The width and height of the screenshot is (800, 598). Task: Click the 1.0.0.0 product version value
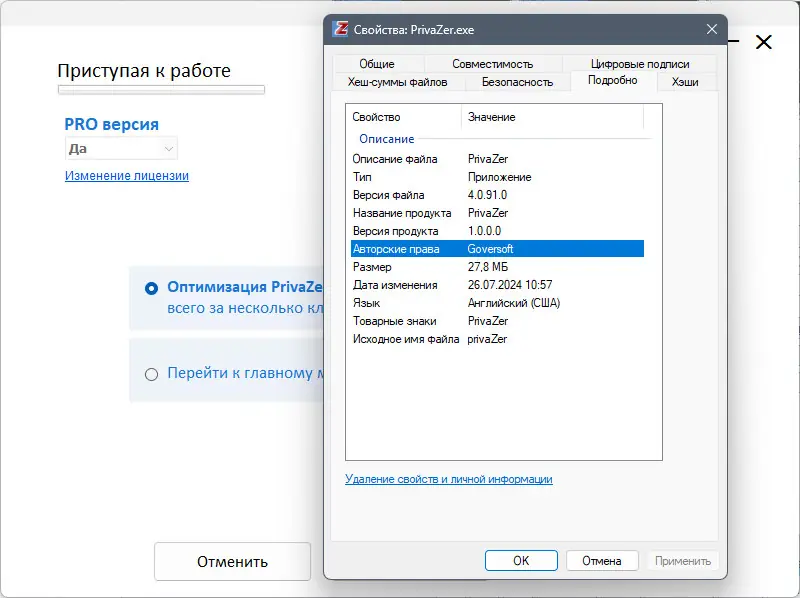click(484, 231)
